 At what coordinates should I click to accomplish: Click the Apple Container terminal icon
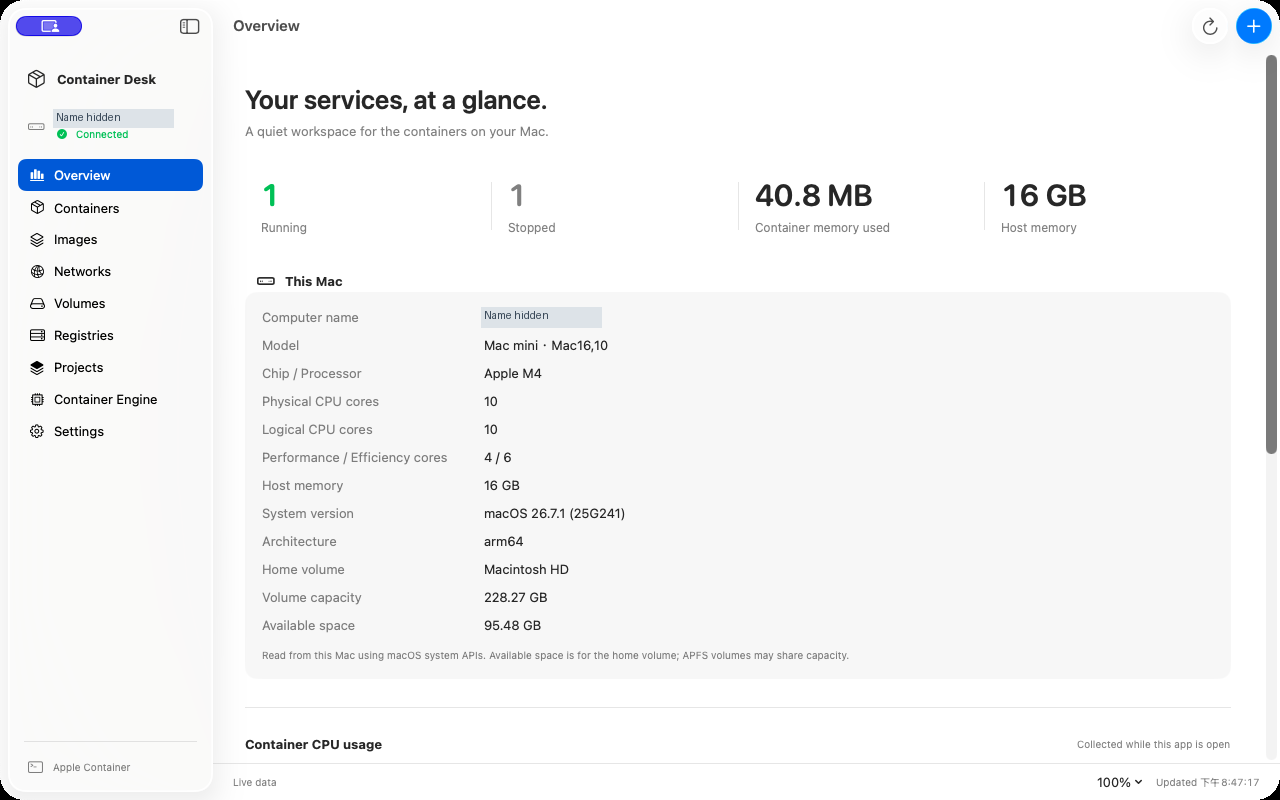pyautogui.click(x=35, y=767)
